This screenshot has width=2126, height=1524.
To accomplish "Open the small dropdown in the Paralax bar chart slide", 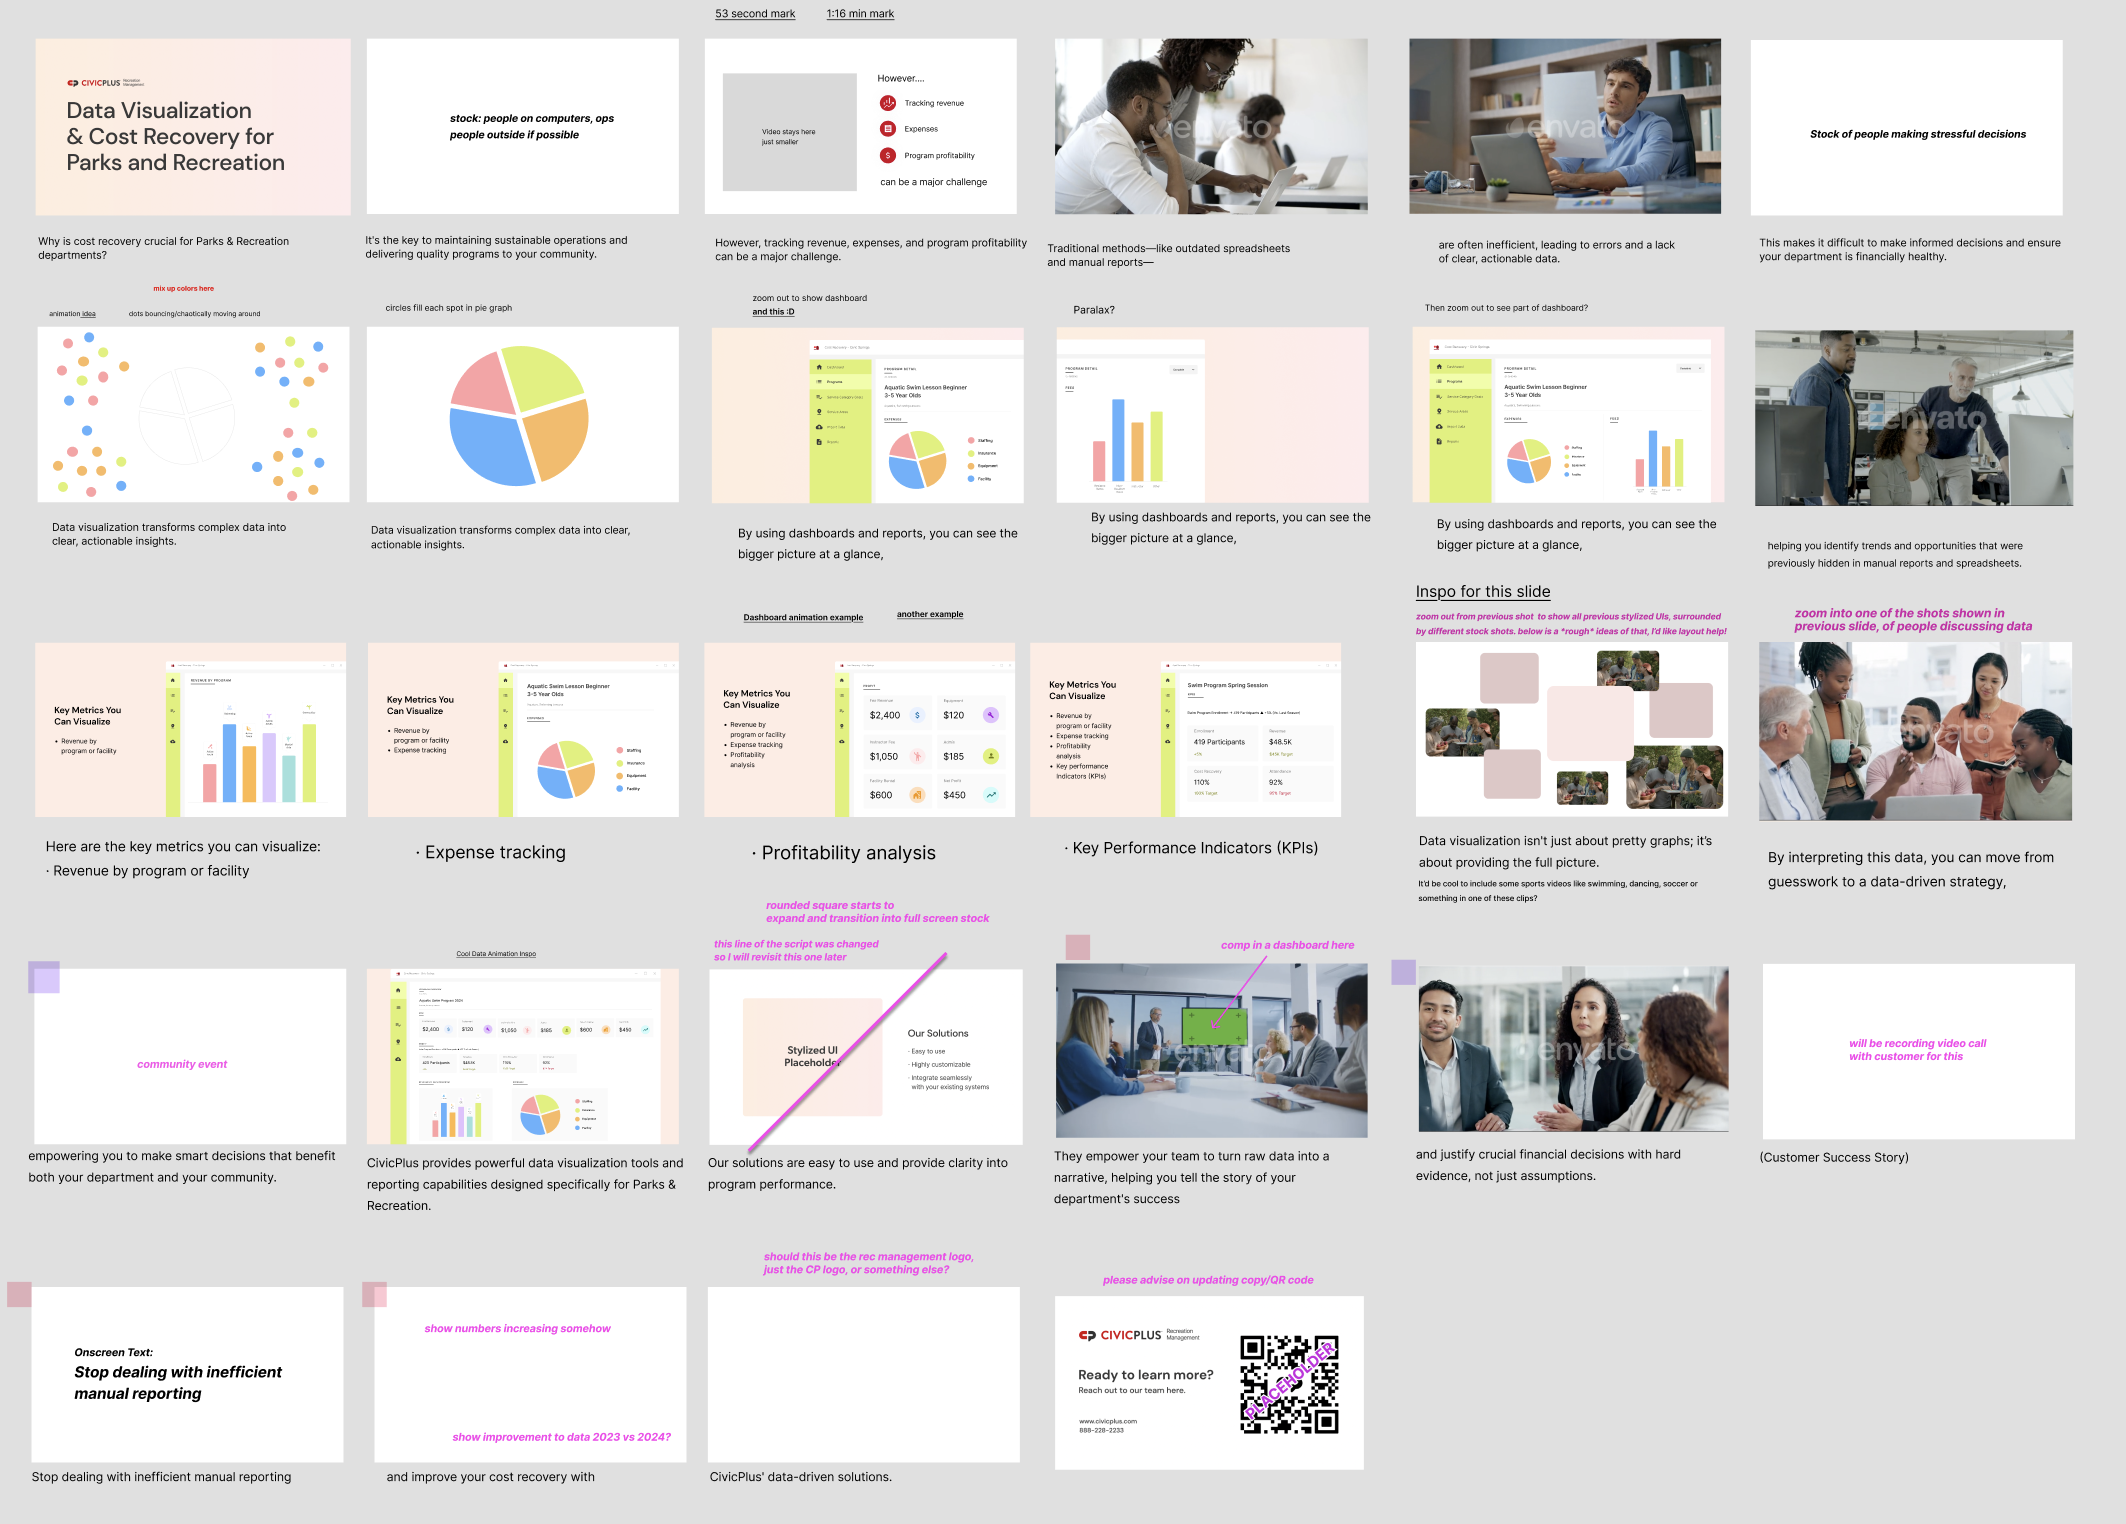I will [x=1183, y=369].
